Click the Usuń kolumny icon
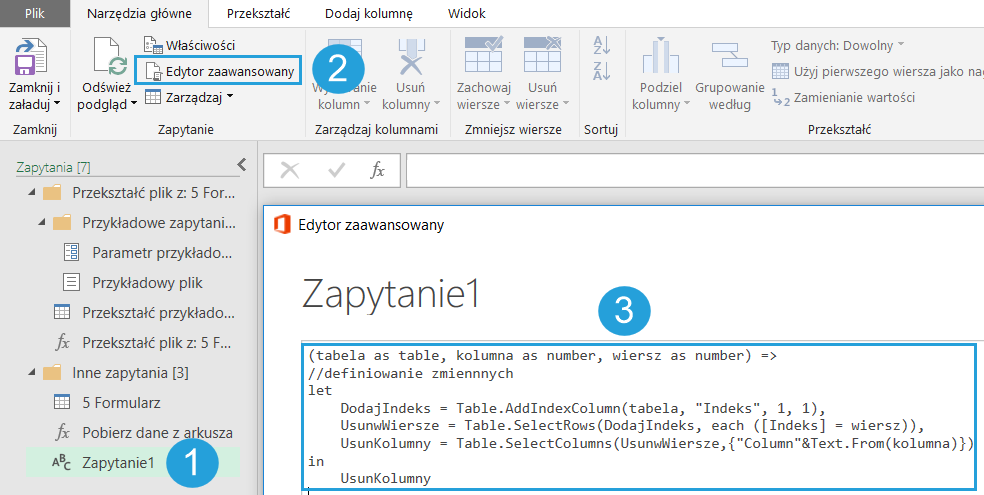The image size is (984, 495). (x=411, y=58)
